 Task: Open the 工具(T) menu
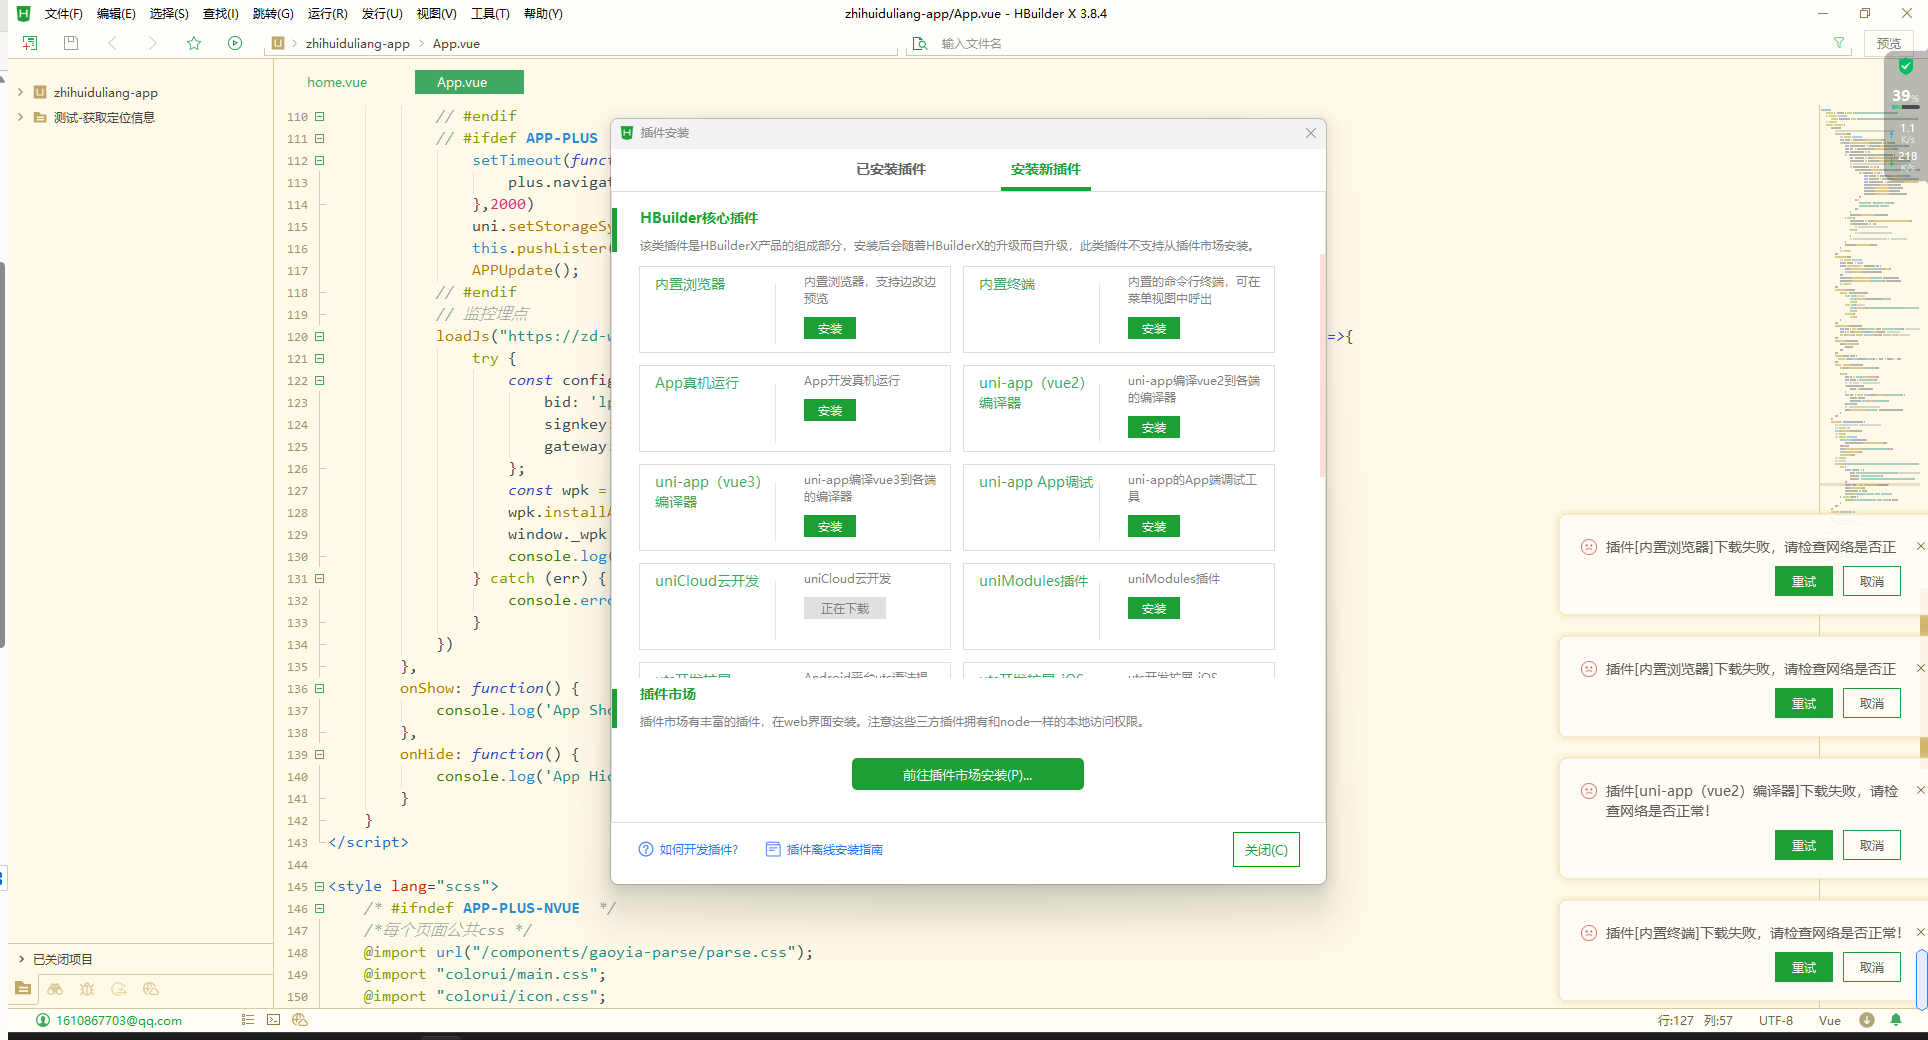click(x=490, y=14)
